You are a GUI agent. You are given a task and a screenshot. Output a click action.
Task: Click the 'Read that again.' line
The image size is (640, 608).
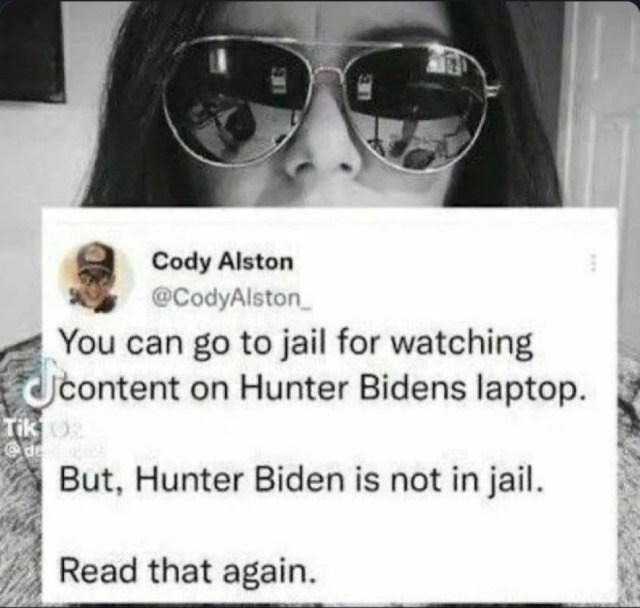[188, 569]
